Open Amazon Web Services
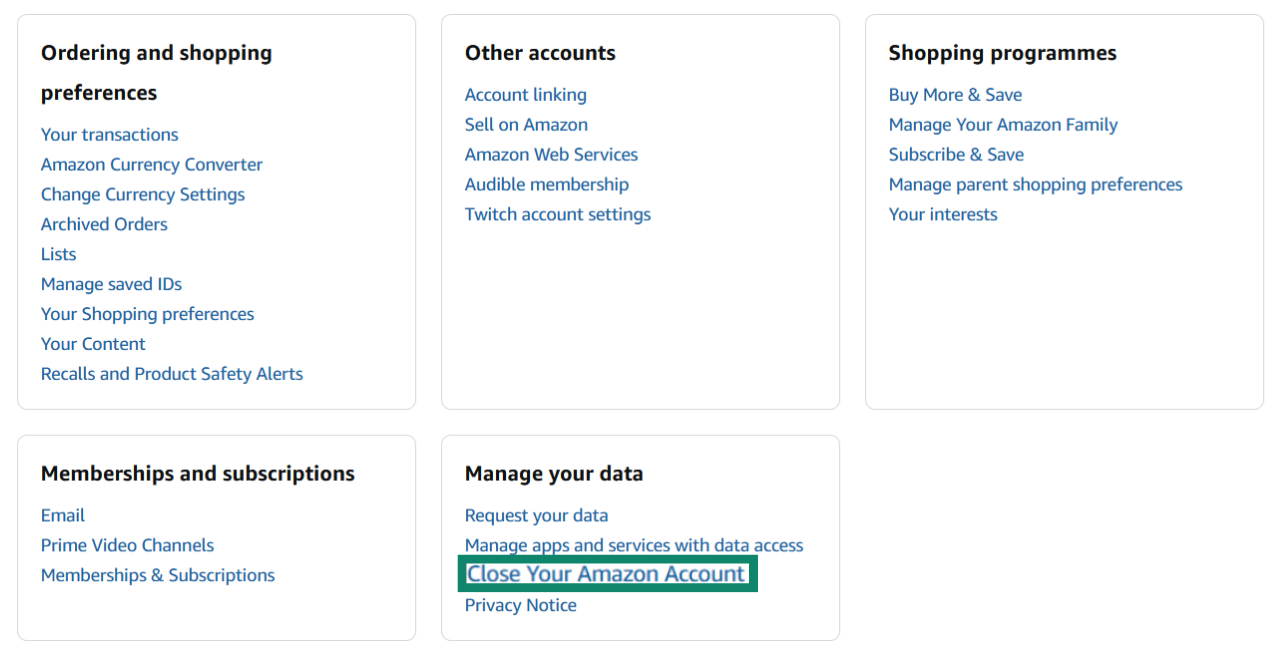Screen dimensions: 1280x658 tap(551, 154)
